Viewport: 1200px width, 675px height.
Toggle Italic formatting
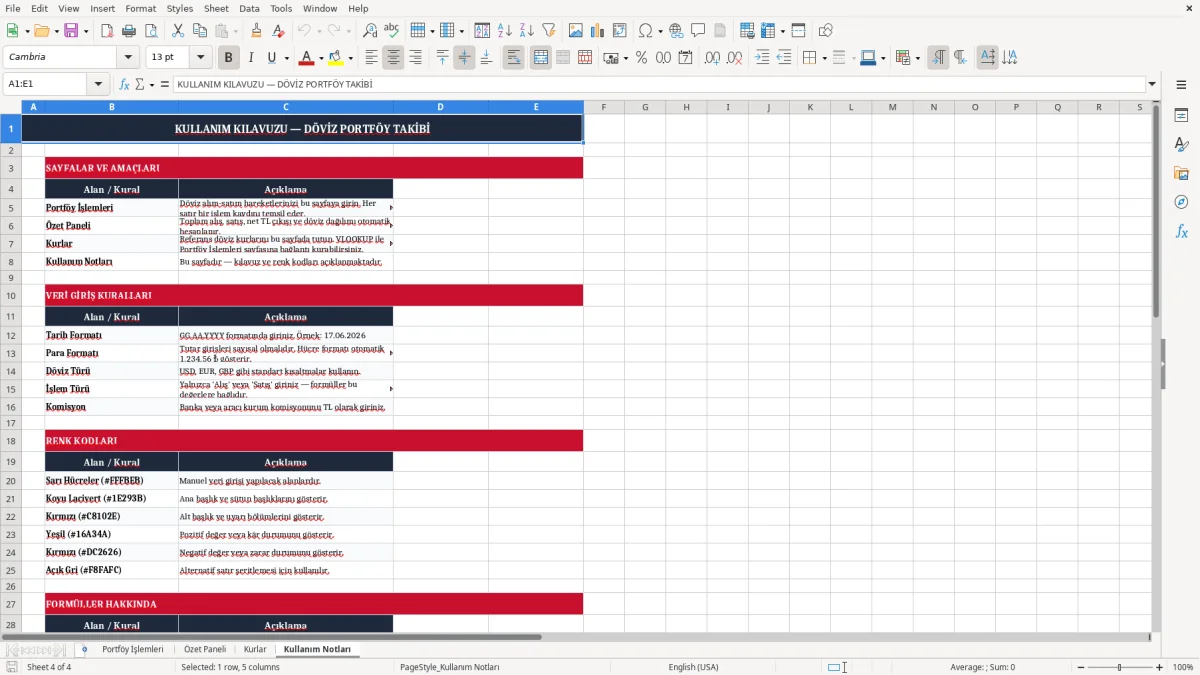(250, 58)
